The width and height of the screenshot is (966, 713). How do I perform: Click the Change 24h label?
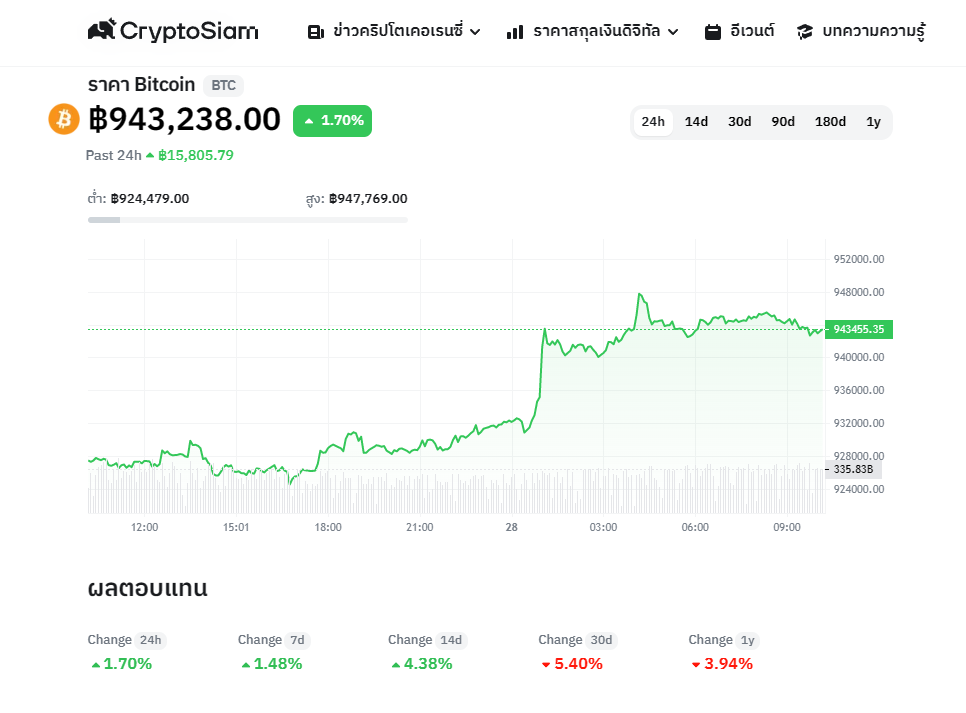(127, 640)
